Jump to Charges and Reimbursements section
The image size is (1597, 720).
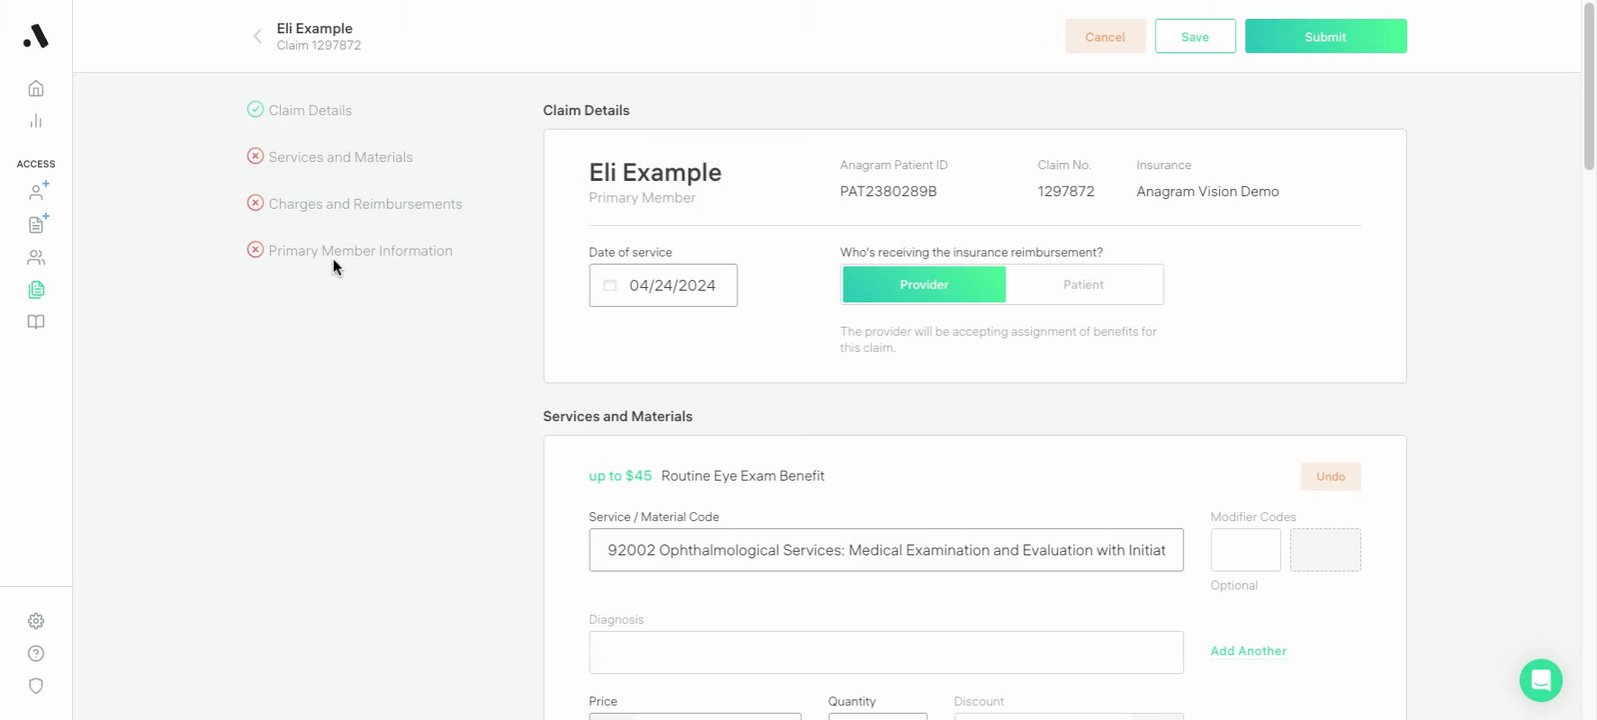[365, 204]
